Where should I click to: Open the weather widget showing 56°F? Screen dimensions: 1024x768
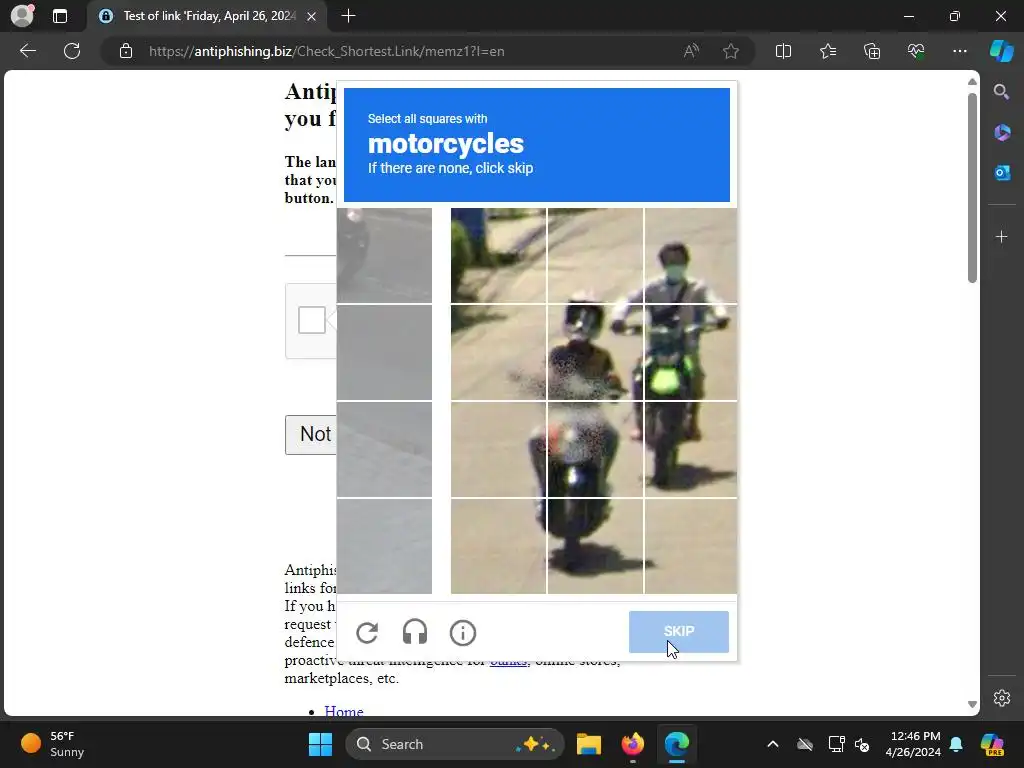click(52, 744)
